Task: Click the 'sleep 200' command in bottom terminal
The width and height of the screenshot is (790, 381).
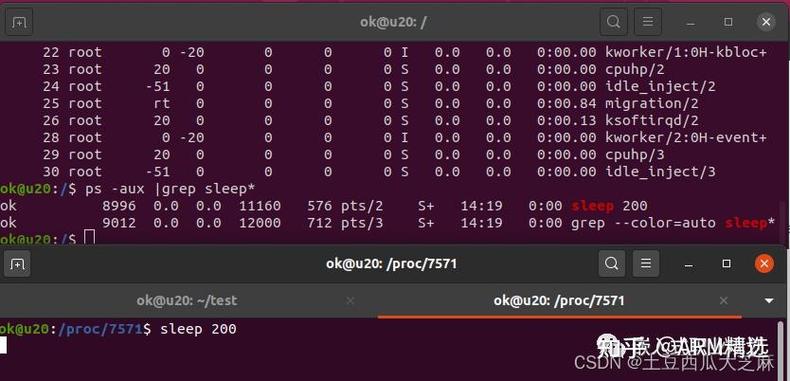Action: [x=198, y=330]
